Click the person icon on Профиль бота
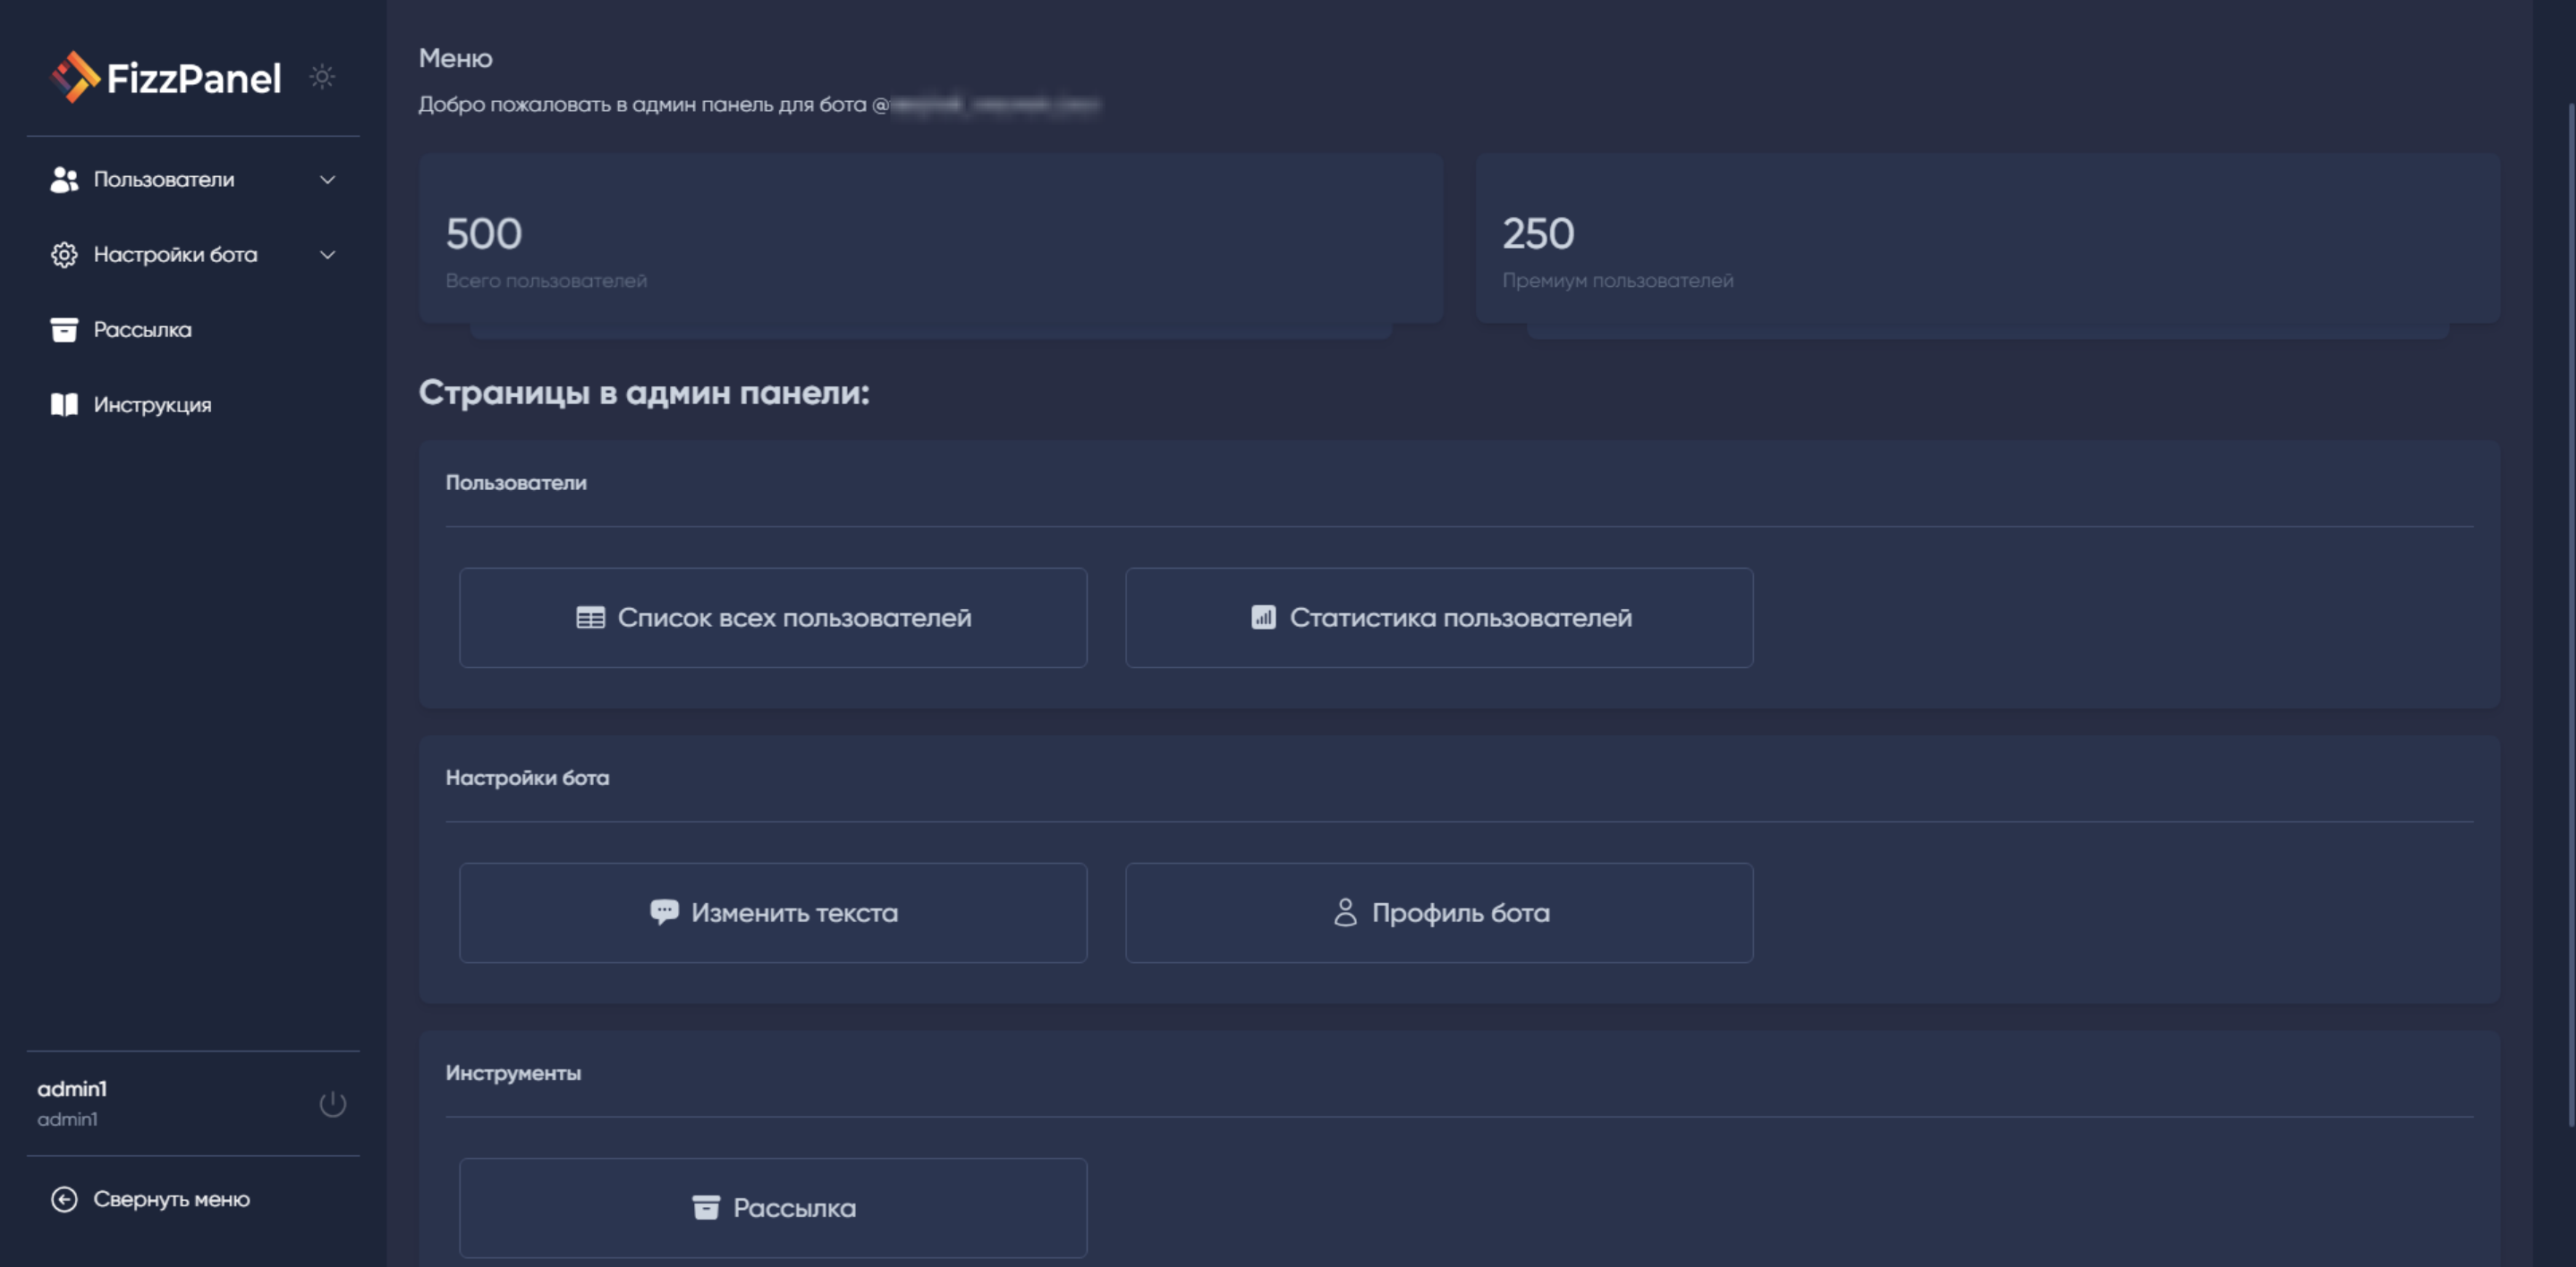This screenshot has height=1267, width=2576. coord(1345,911)
